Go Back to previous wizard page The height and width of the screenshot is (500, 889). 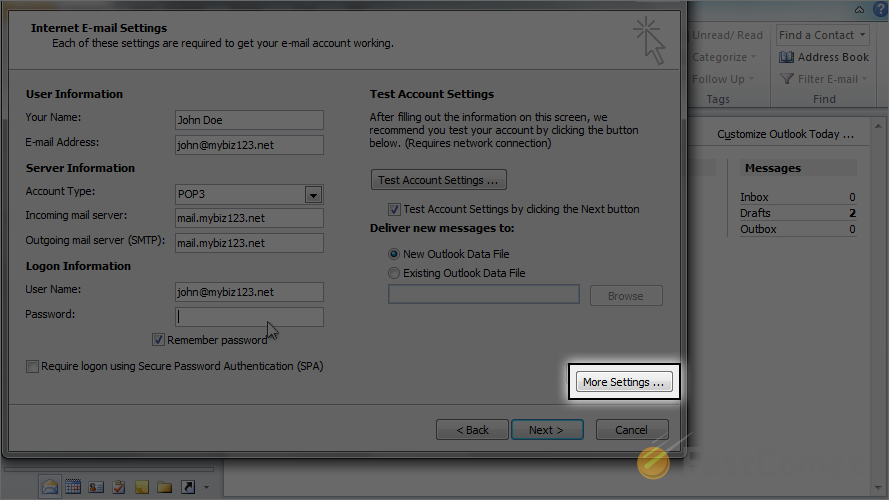tap(472, 430)
